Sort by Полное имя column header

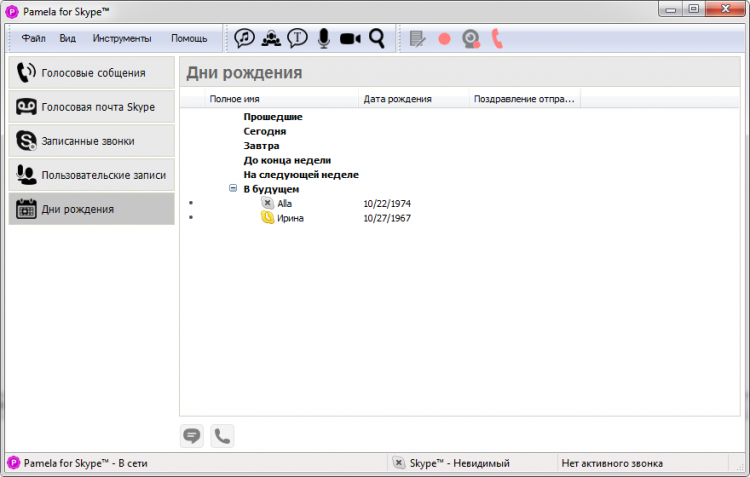tap(281, 99)
